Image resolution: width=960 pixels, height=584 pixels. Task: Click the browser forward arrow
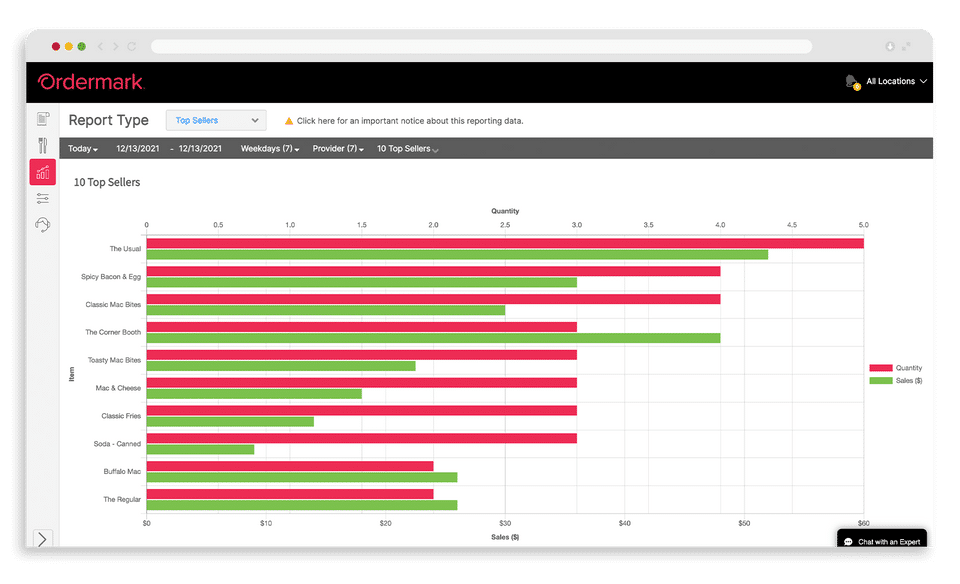[x=116, y=47]
